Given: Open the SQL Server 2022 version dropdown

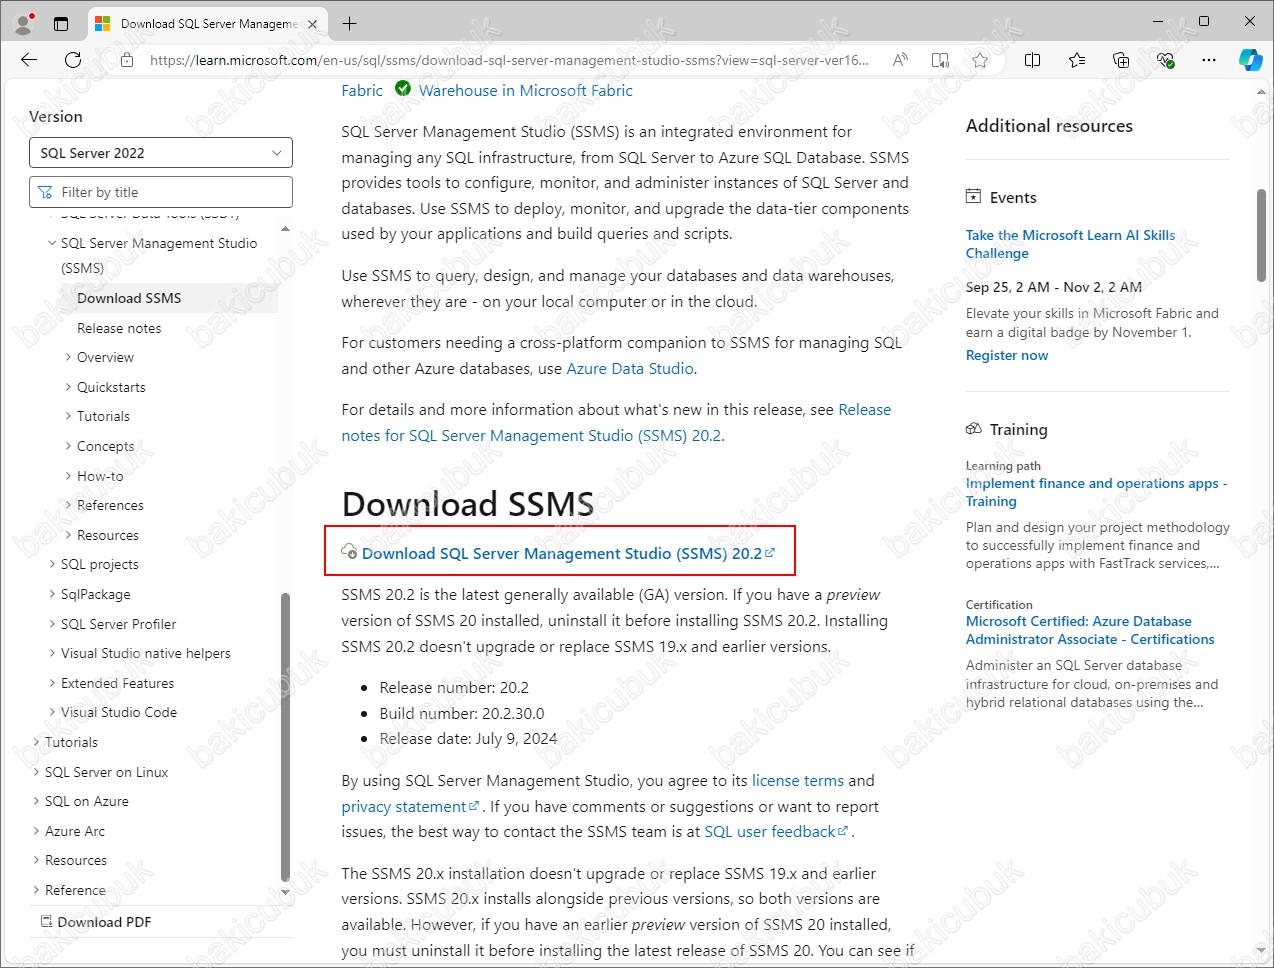Looking at the screenshot, I should coord(161,153).
